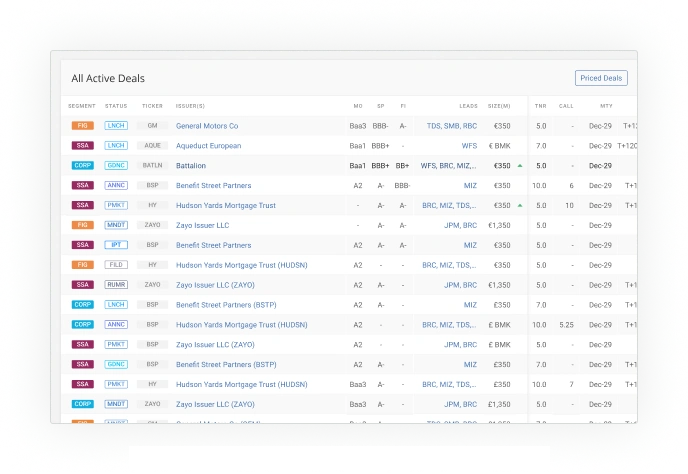Viewport: 688px width, 474px height.
Task: Sort by STATUS column header
Action: (x=116, y=106)
